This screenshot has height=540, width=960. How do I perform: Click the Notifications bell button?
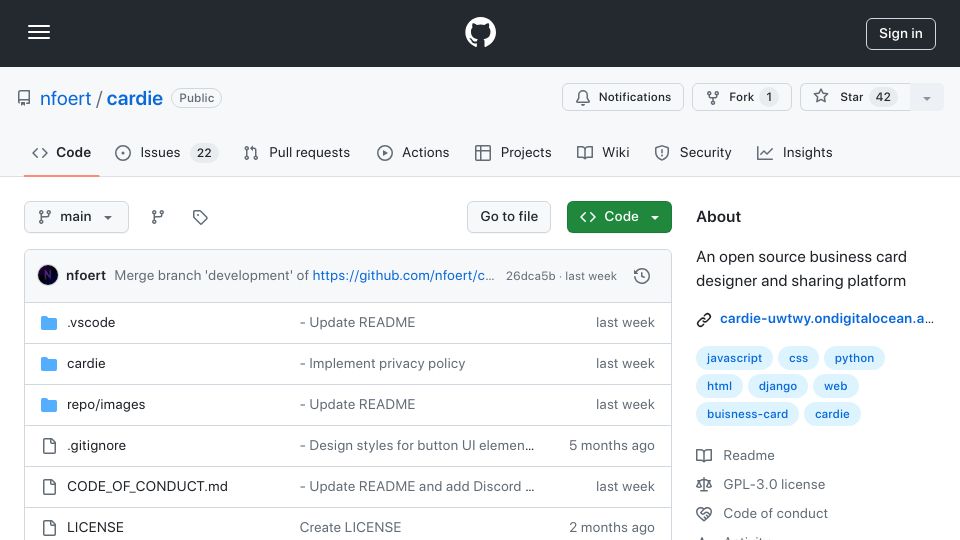coord(623,97)
